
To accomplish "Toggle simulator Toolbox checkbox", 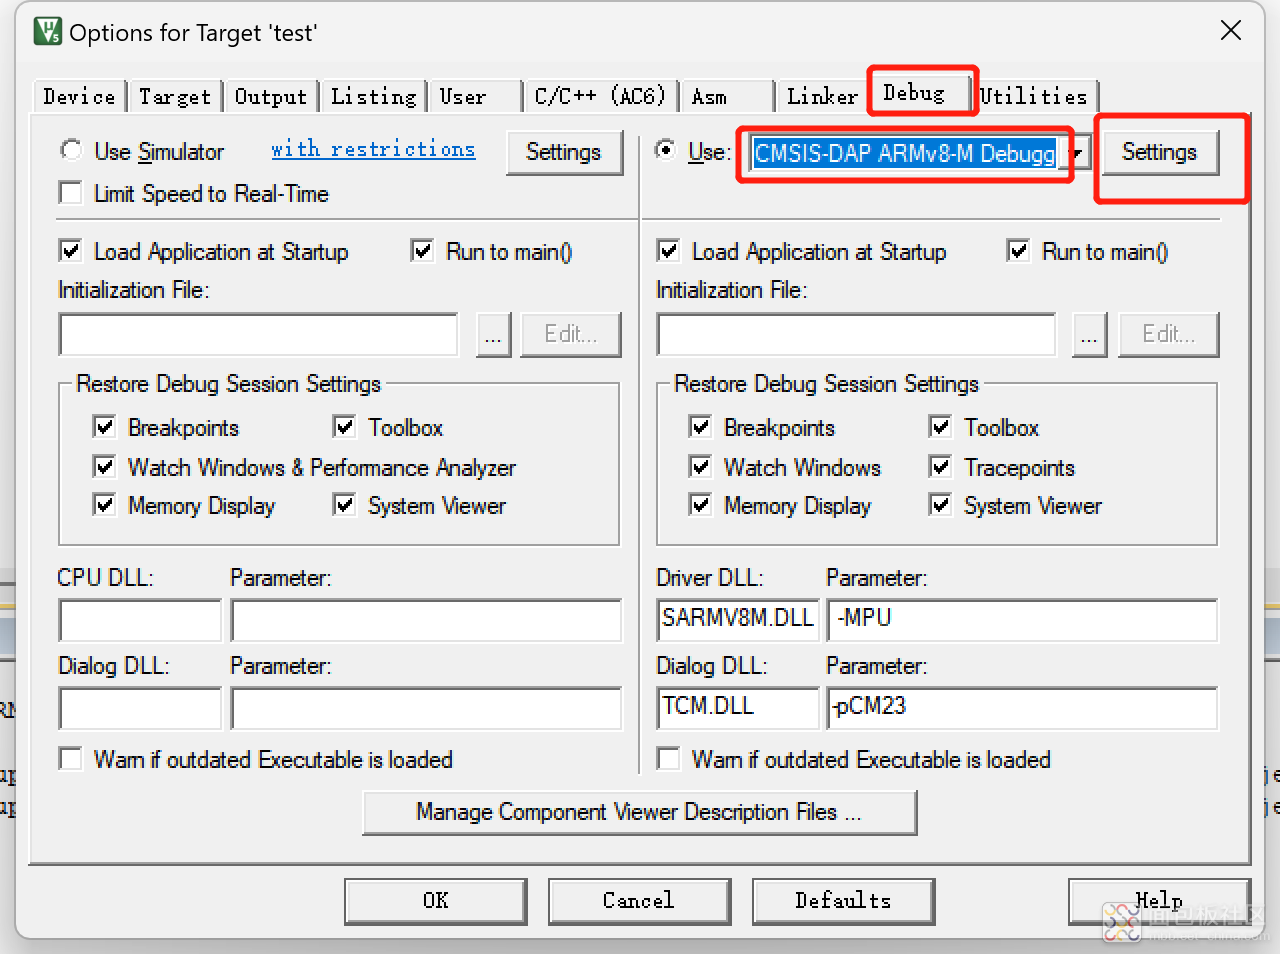I will (x=345, y=427).
